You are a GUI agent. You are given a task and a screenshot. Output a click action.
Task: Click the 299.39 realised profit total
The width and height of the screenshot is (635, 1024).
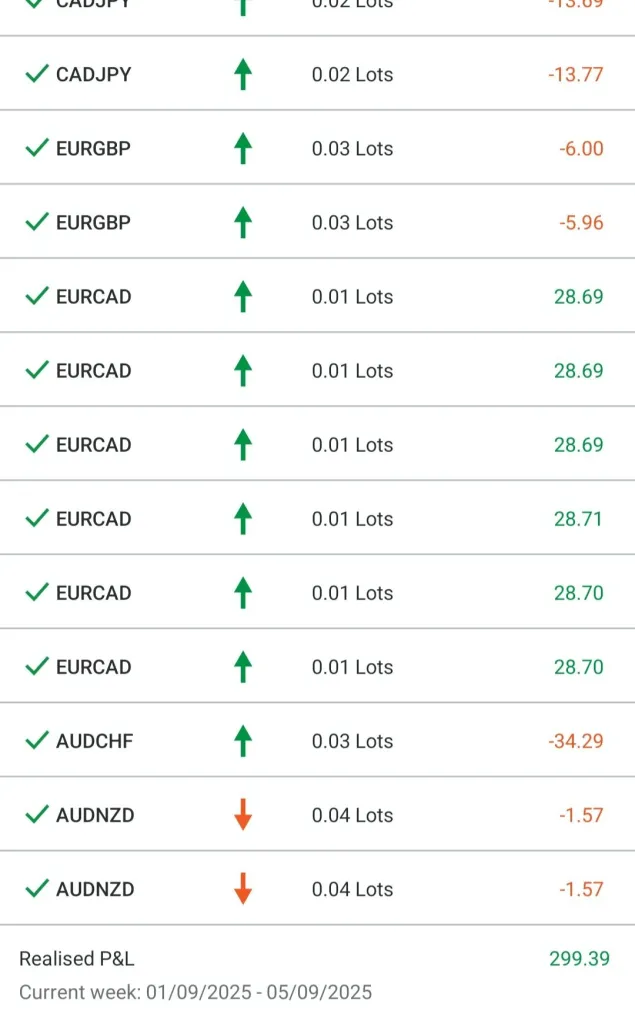coord(579,959)
